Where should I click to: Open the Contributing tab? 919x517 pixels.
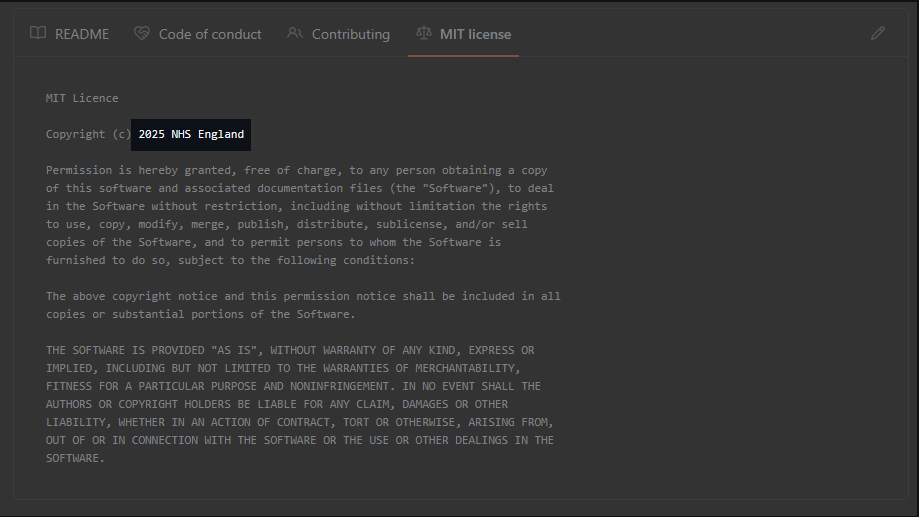coord(350,34)
